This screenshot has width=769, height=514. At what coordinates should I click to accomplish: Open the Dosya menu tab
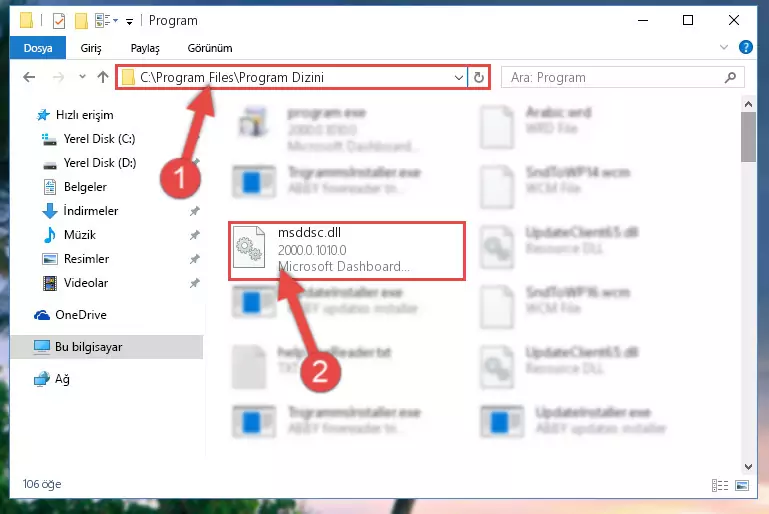[38, 48]
